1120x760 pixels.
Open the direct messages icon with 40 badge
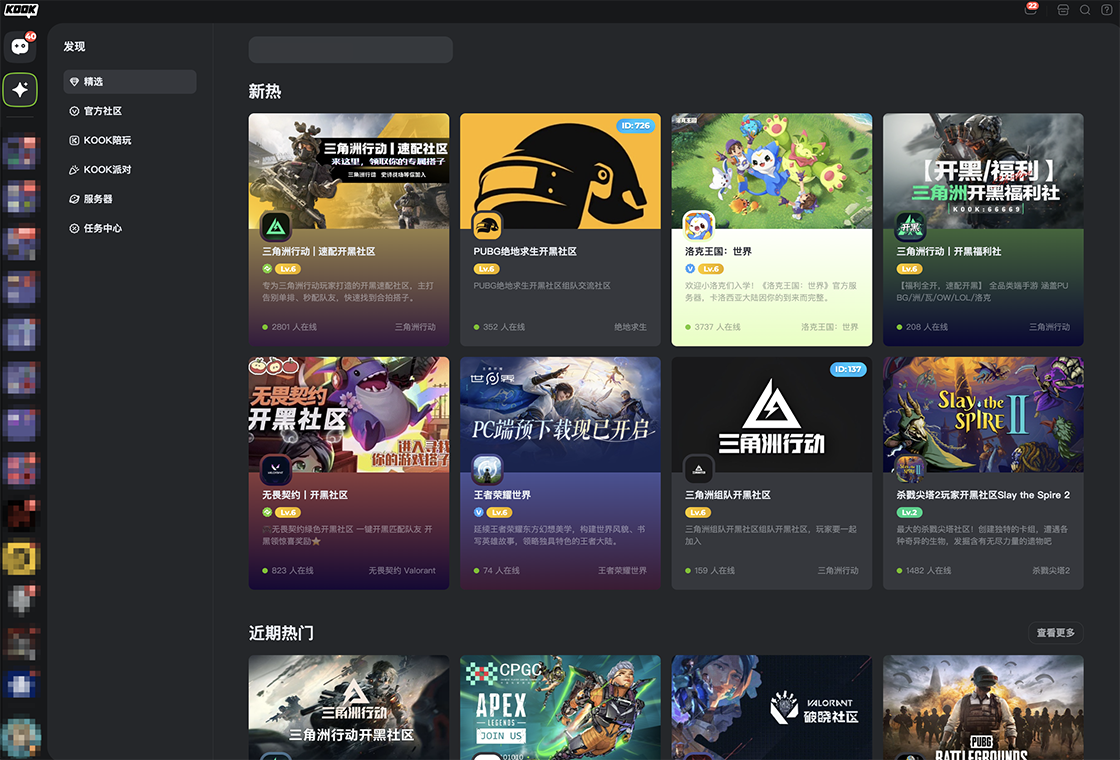coord(20,46)
